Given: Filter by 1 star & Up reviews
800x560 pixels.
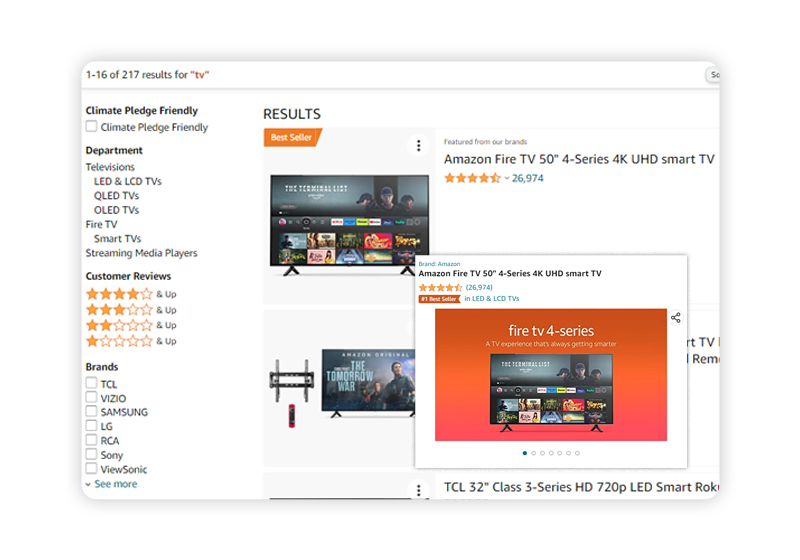Looking at the screenshot, I should pos(131,341).
